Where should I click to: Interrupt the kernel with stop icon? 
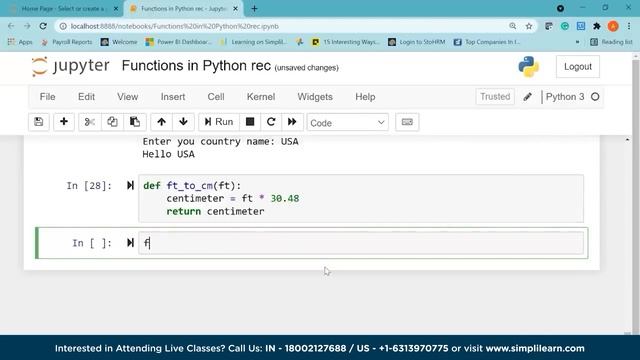click(250, 122)
